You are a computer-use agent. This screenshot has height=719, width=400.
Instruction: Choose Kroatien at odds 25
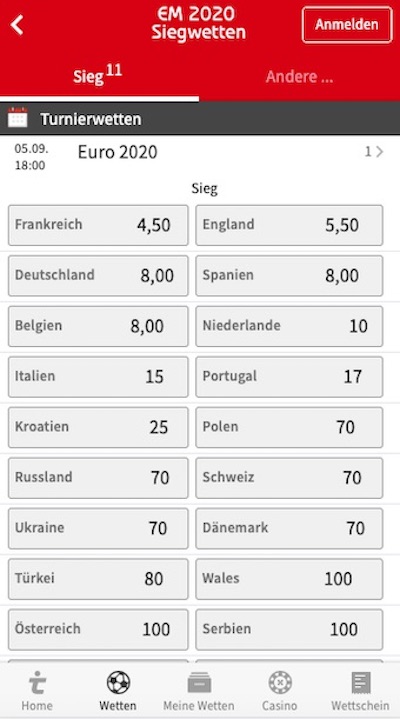tap(98, 427)
